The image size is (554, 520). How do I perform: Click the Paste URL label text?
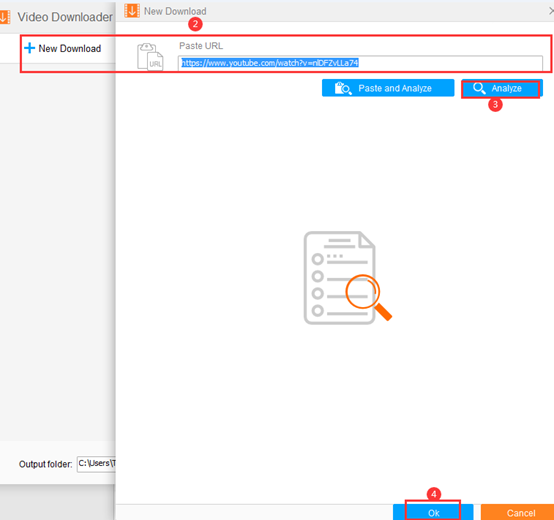pos(201,46)
